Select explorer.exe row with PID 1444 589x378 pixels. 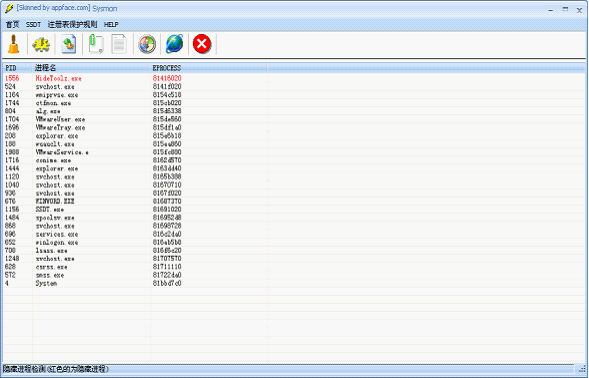tap(294, 168)
